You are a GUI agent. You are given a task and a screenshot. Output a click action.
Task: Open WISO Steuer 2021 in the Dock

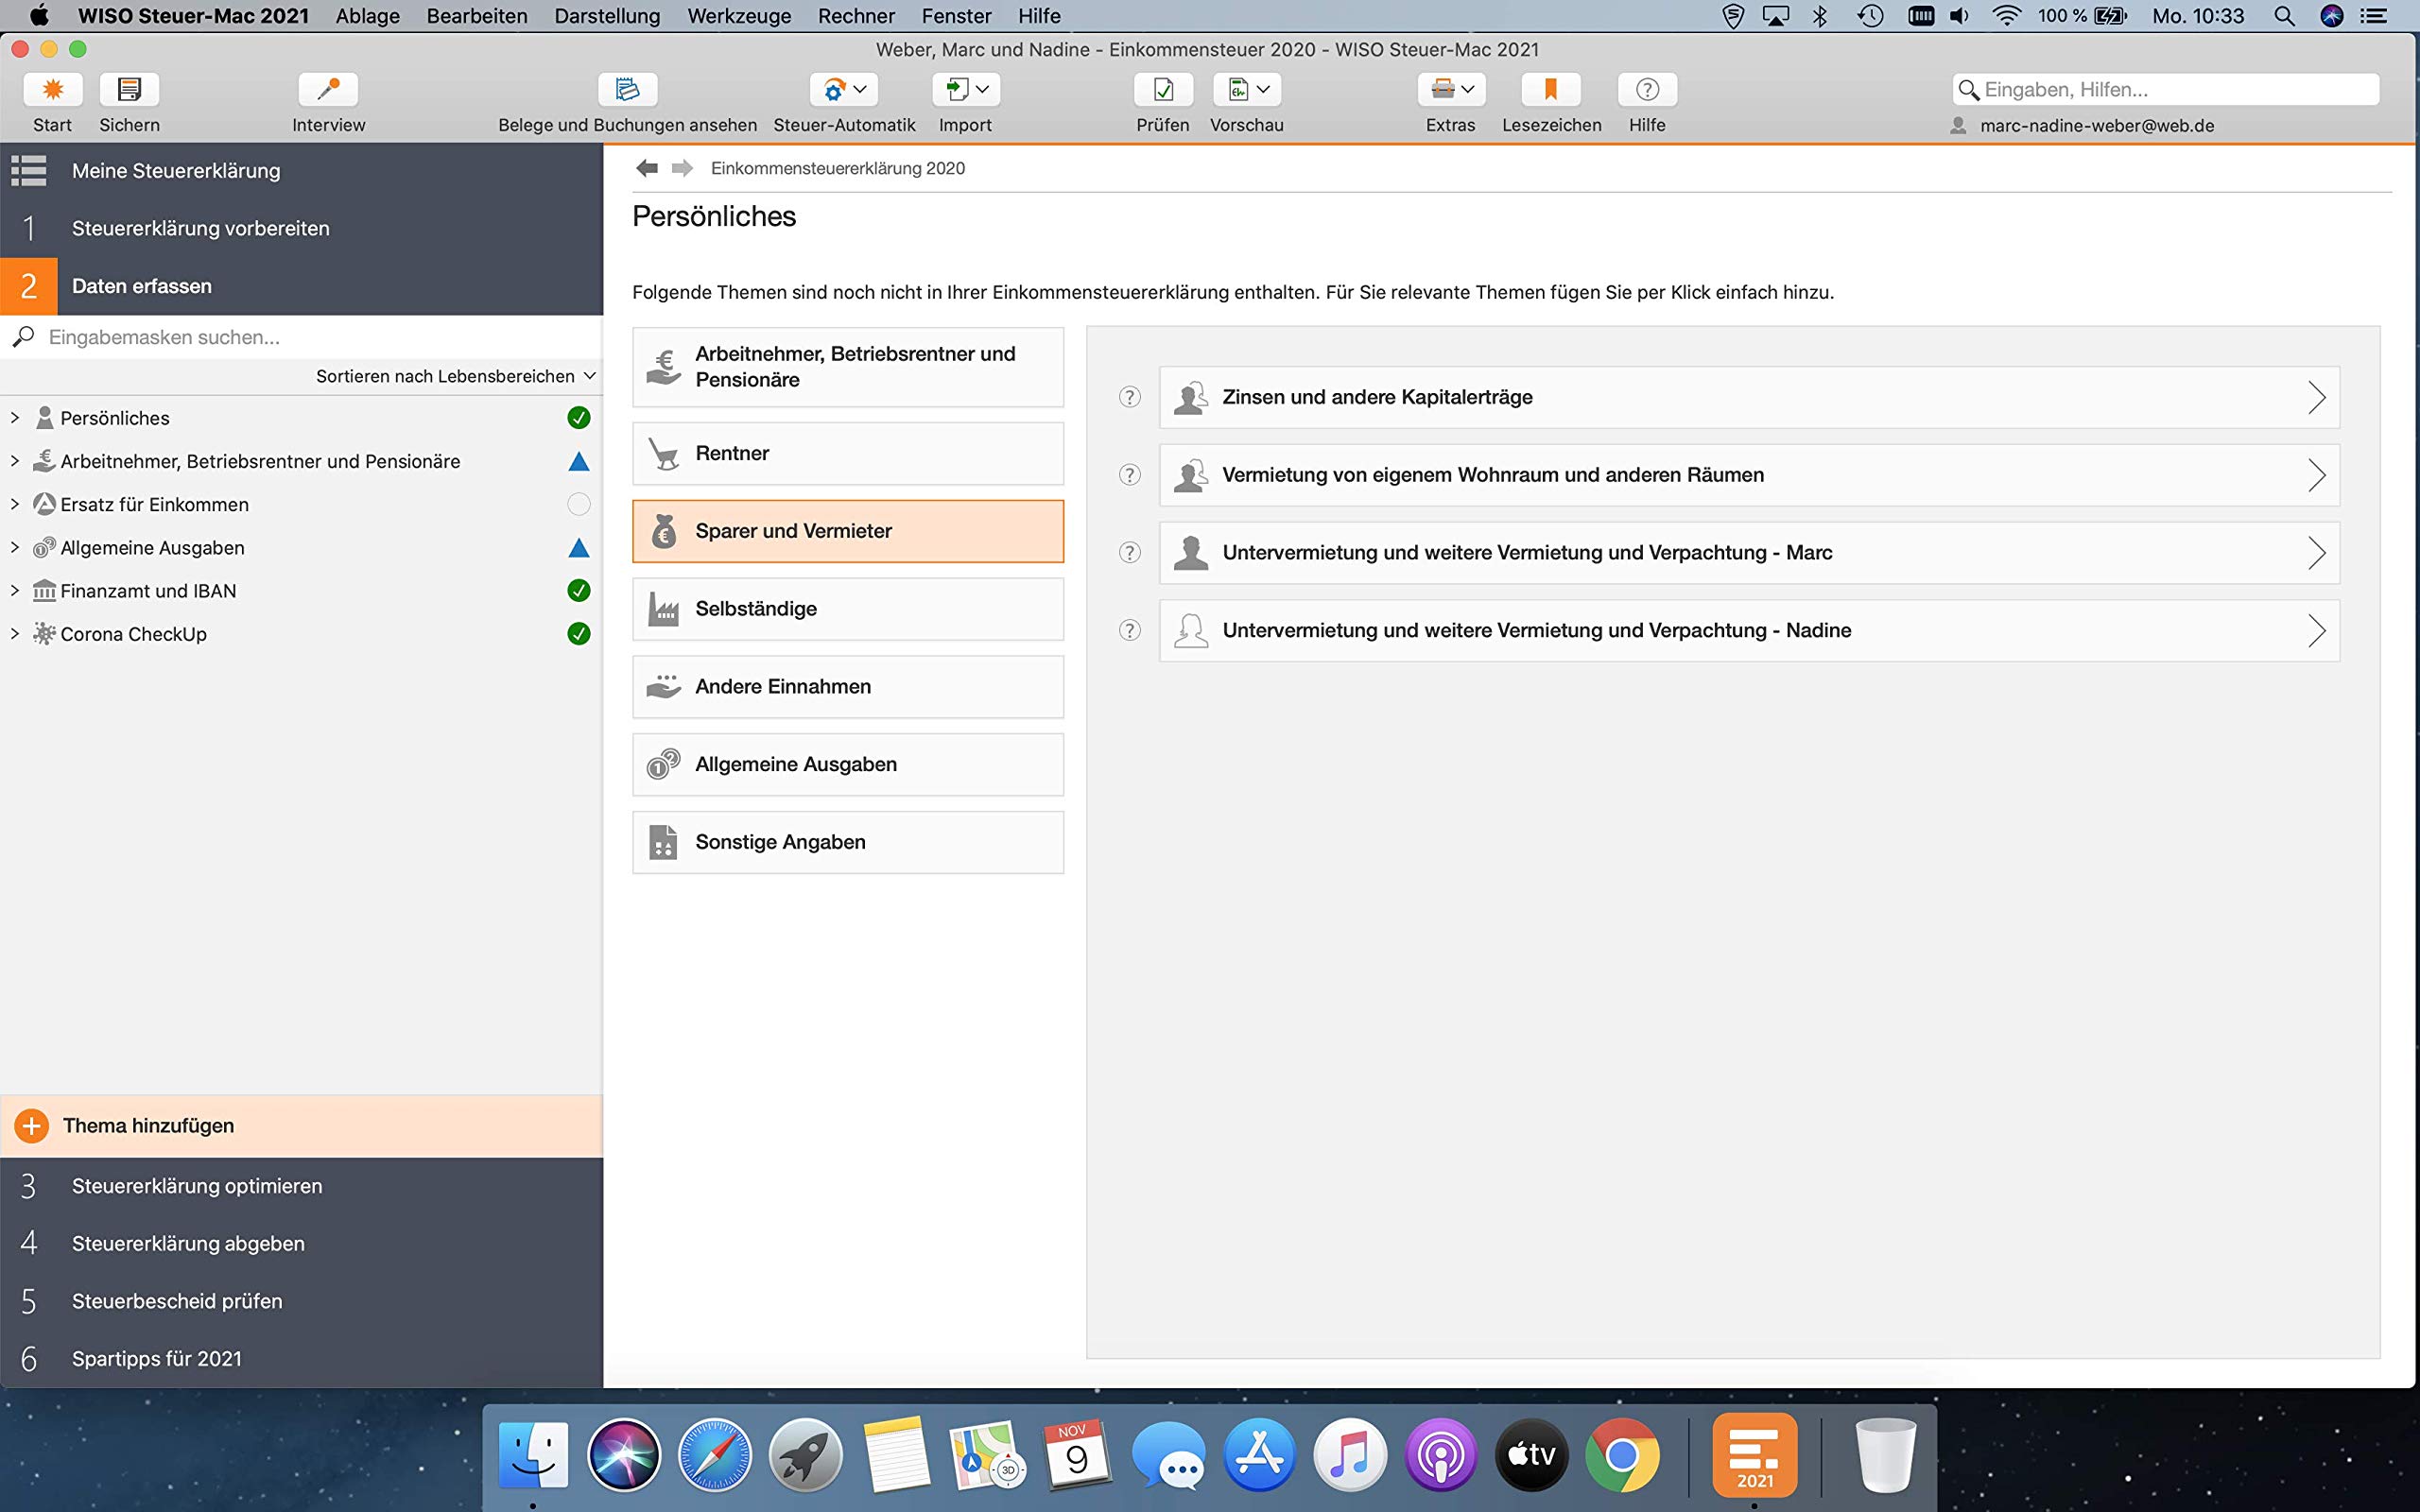click(x=1755, y=1455)
